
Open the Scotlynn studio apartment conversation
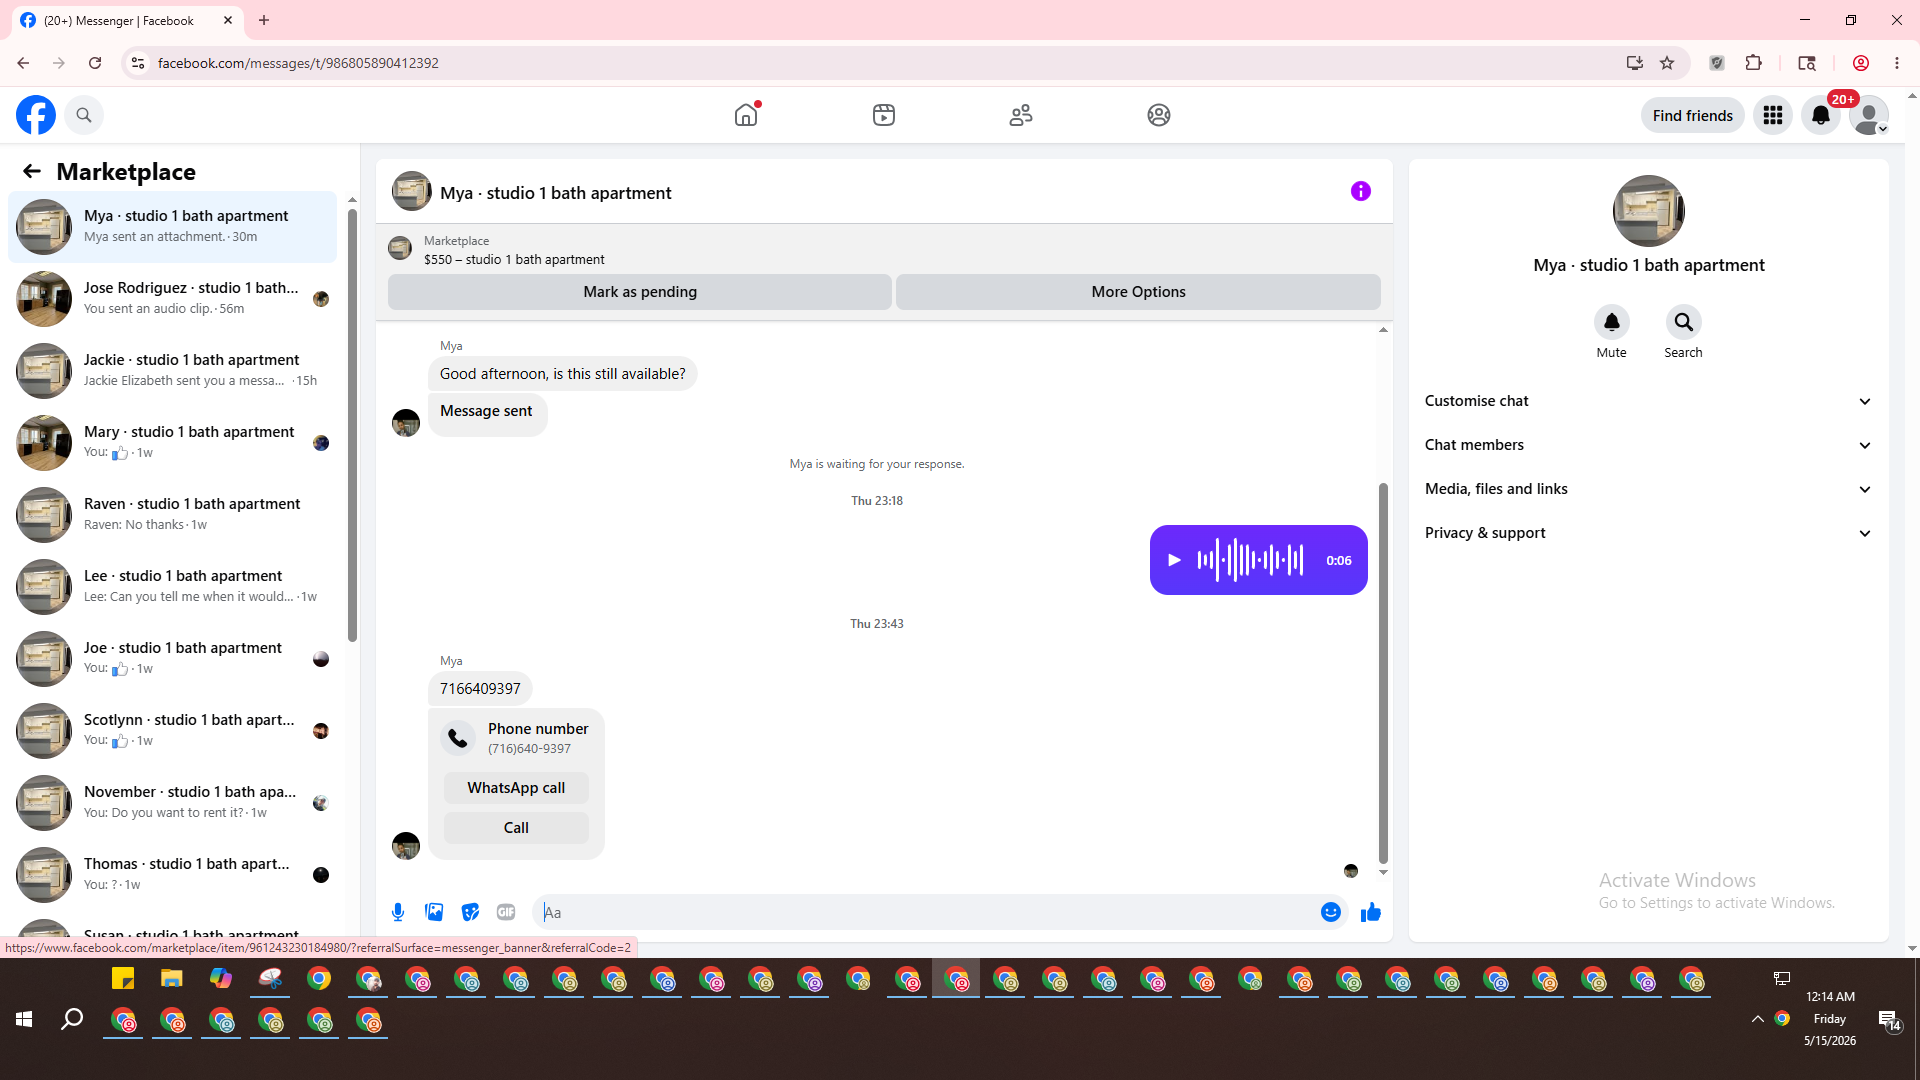point(173,731)
